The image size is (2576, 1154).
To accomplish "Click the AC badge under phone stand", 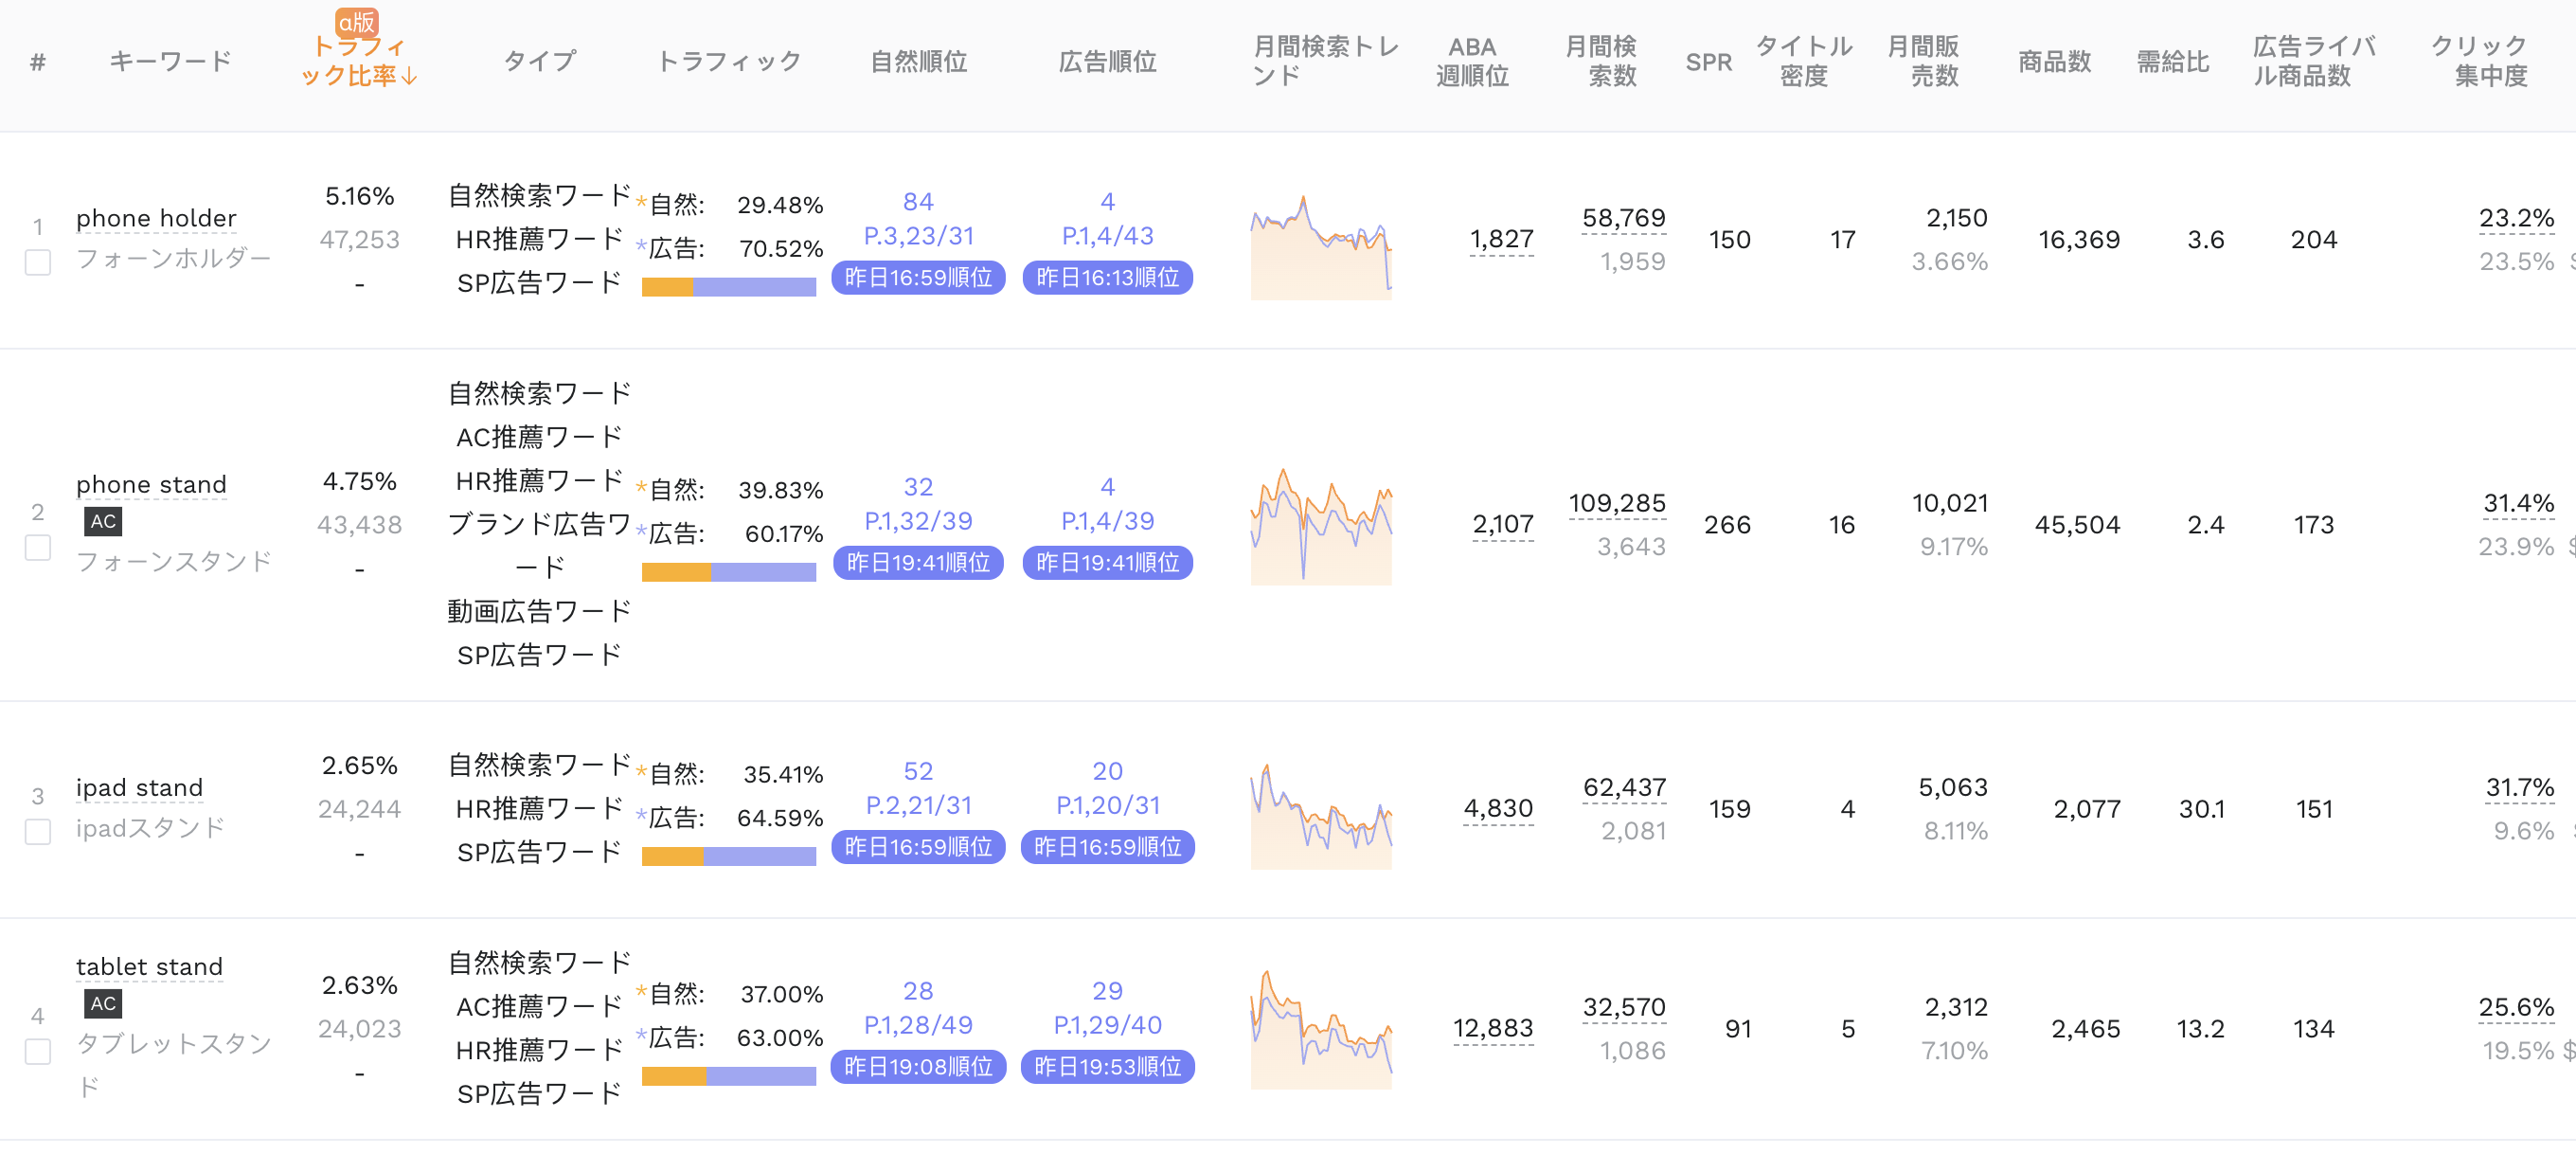I will [x=103, y=522].
